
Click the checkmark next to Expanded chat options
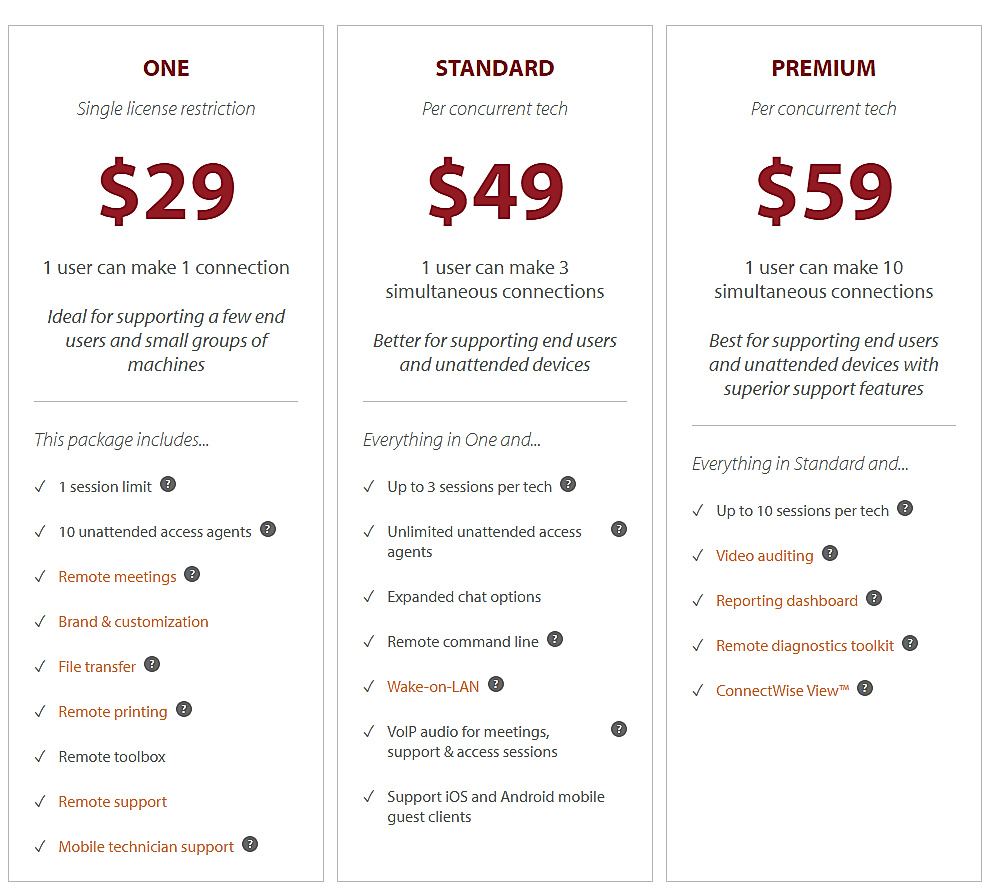(x=368, y=596)
